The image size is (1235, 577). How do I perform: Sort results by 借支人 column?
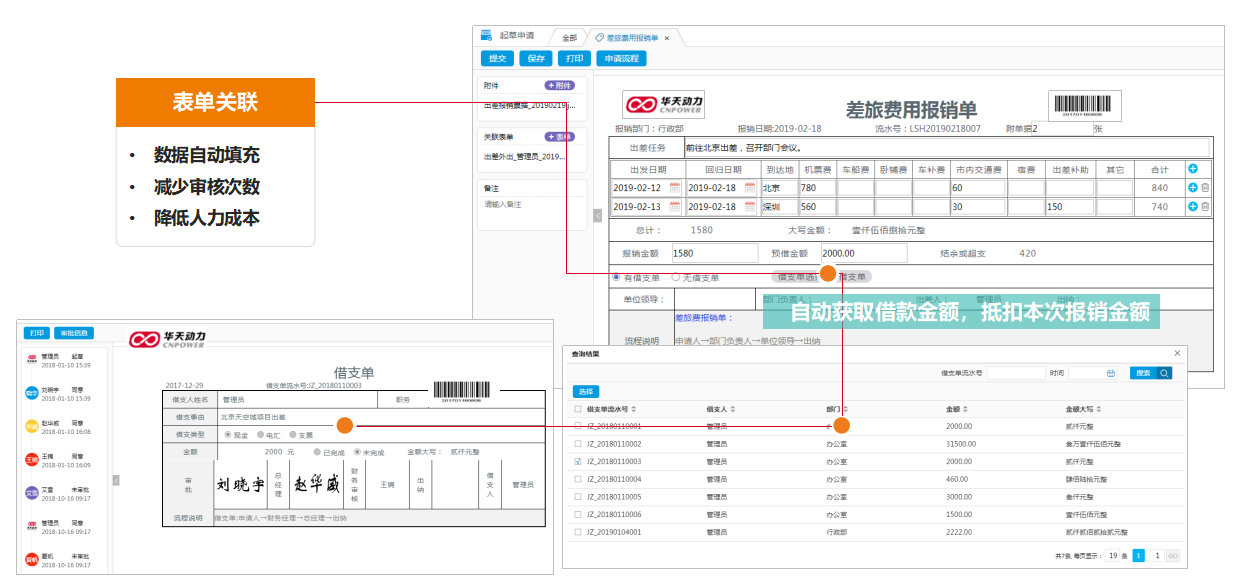[731, 409]
